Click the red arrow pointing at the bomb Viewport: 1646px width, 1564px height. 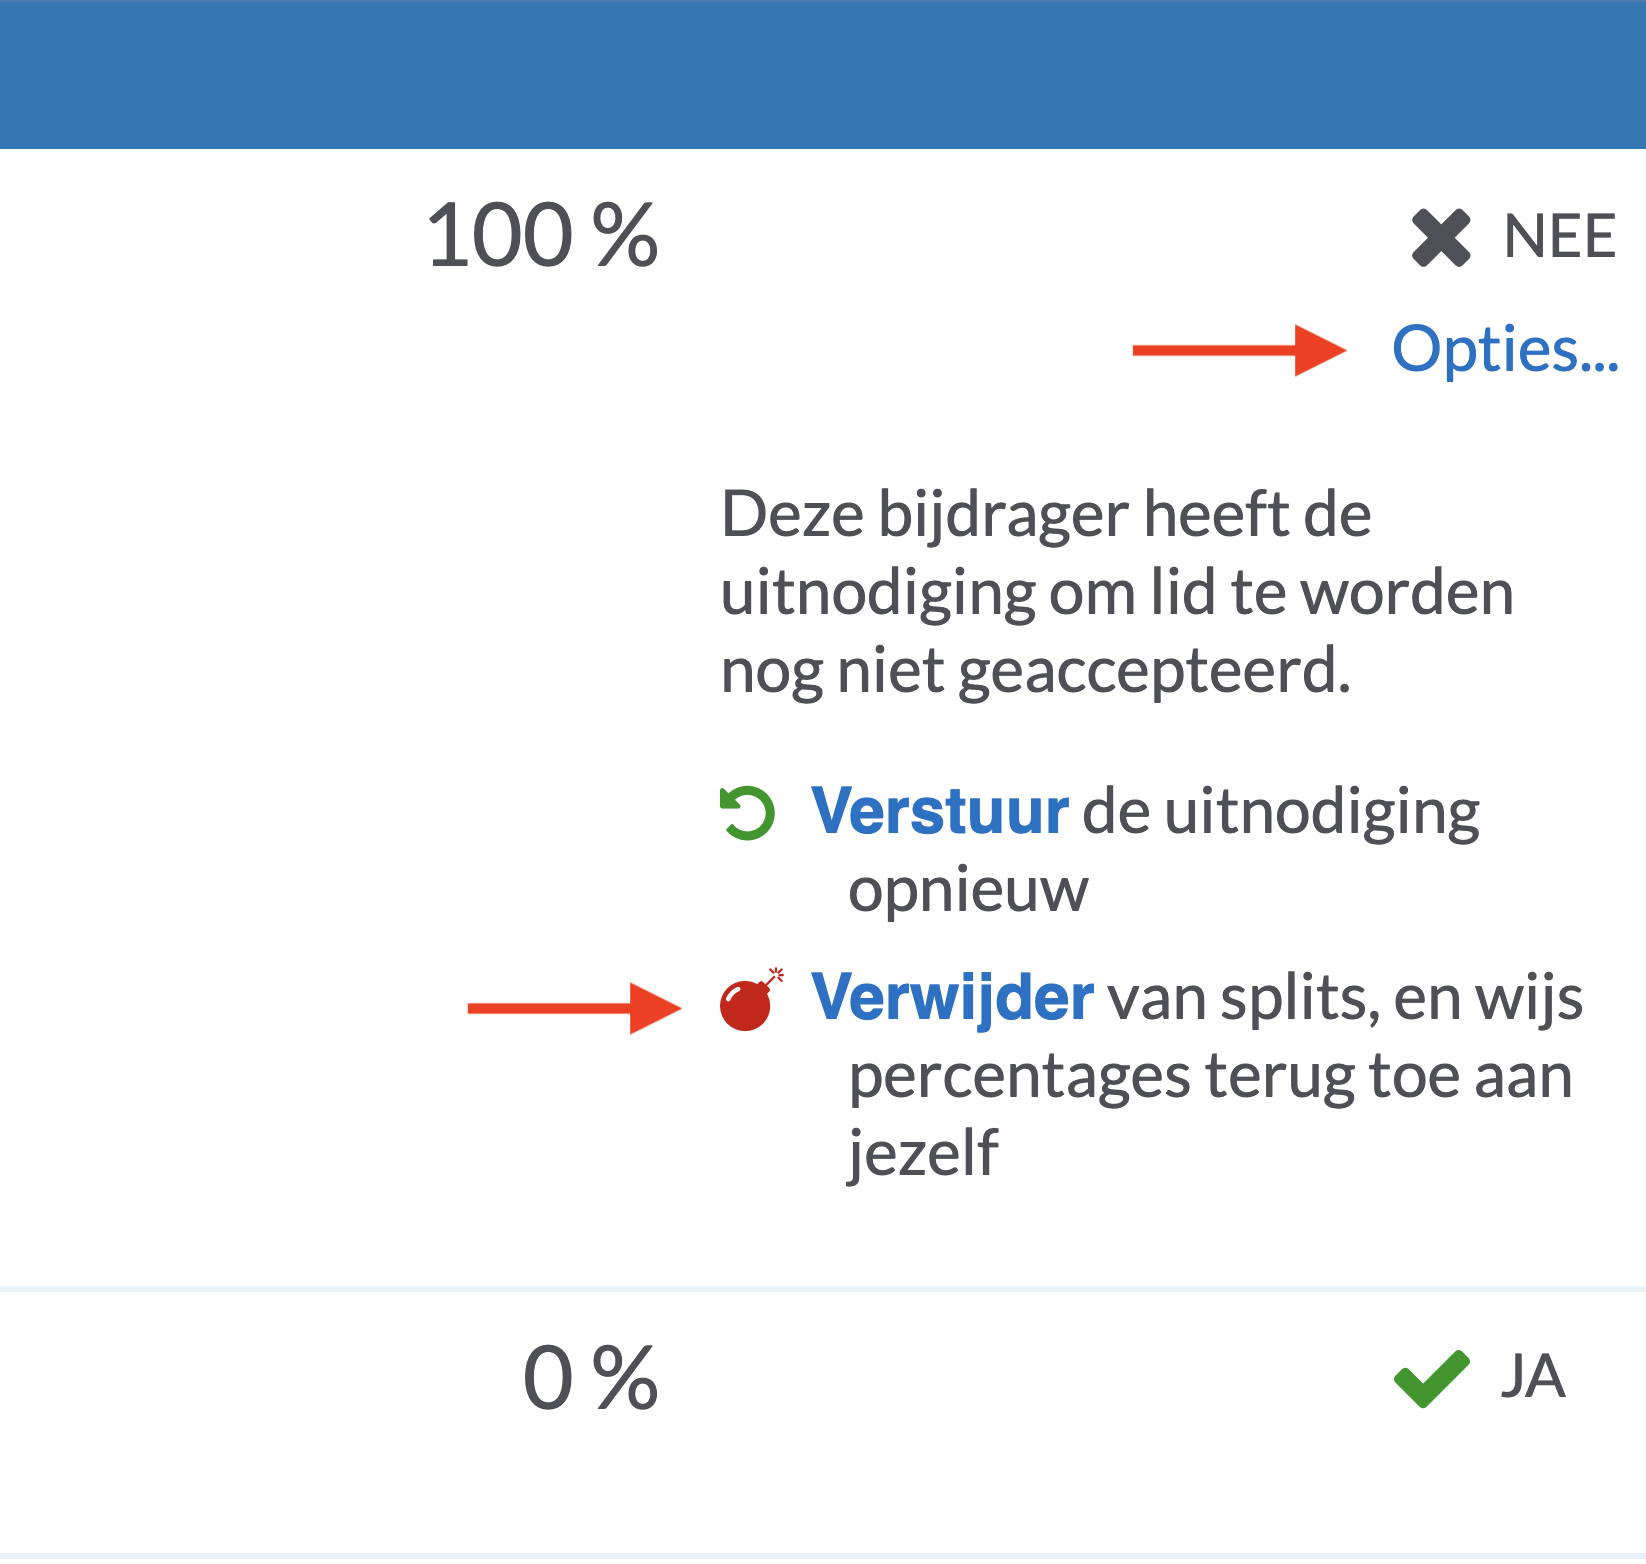tap(575, 1008)
